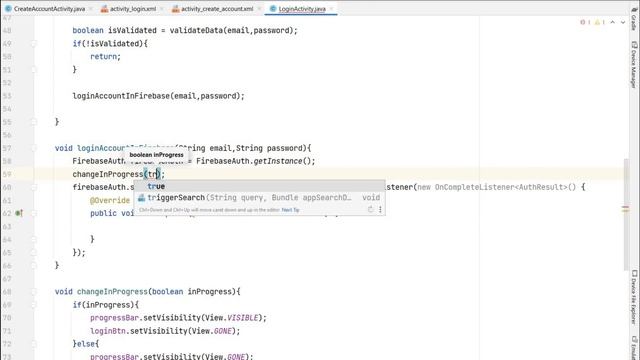Click 'getInstance' on line 58
The height and width of the screenshot is (360, 640).
(x=278, y=161)
